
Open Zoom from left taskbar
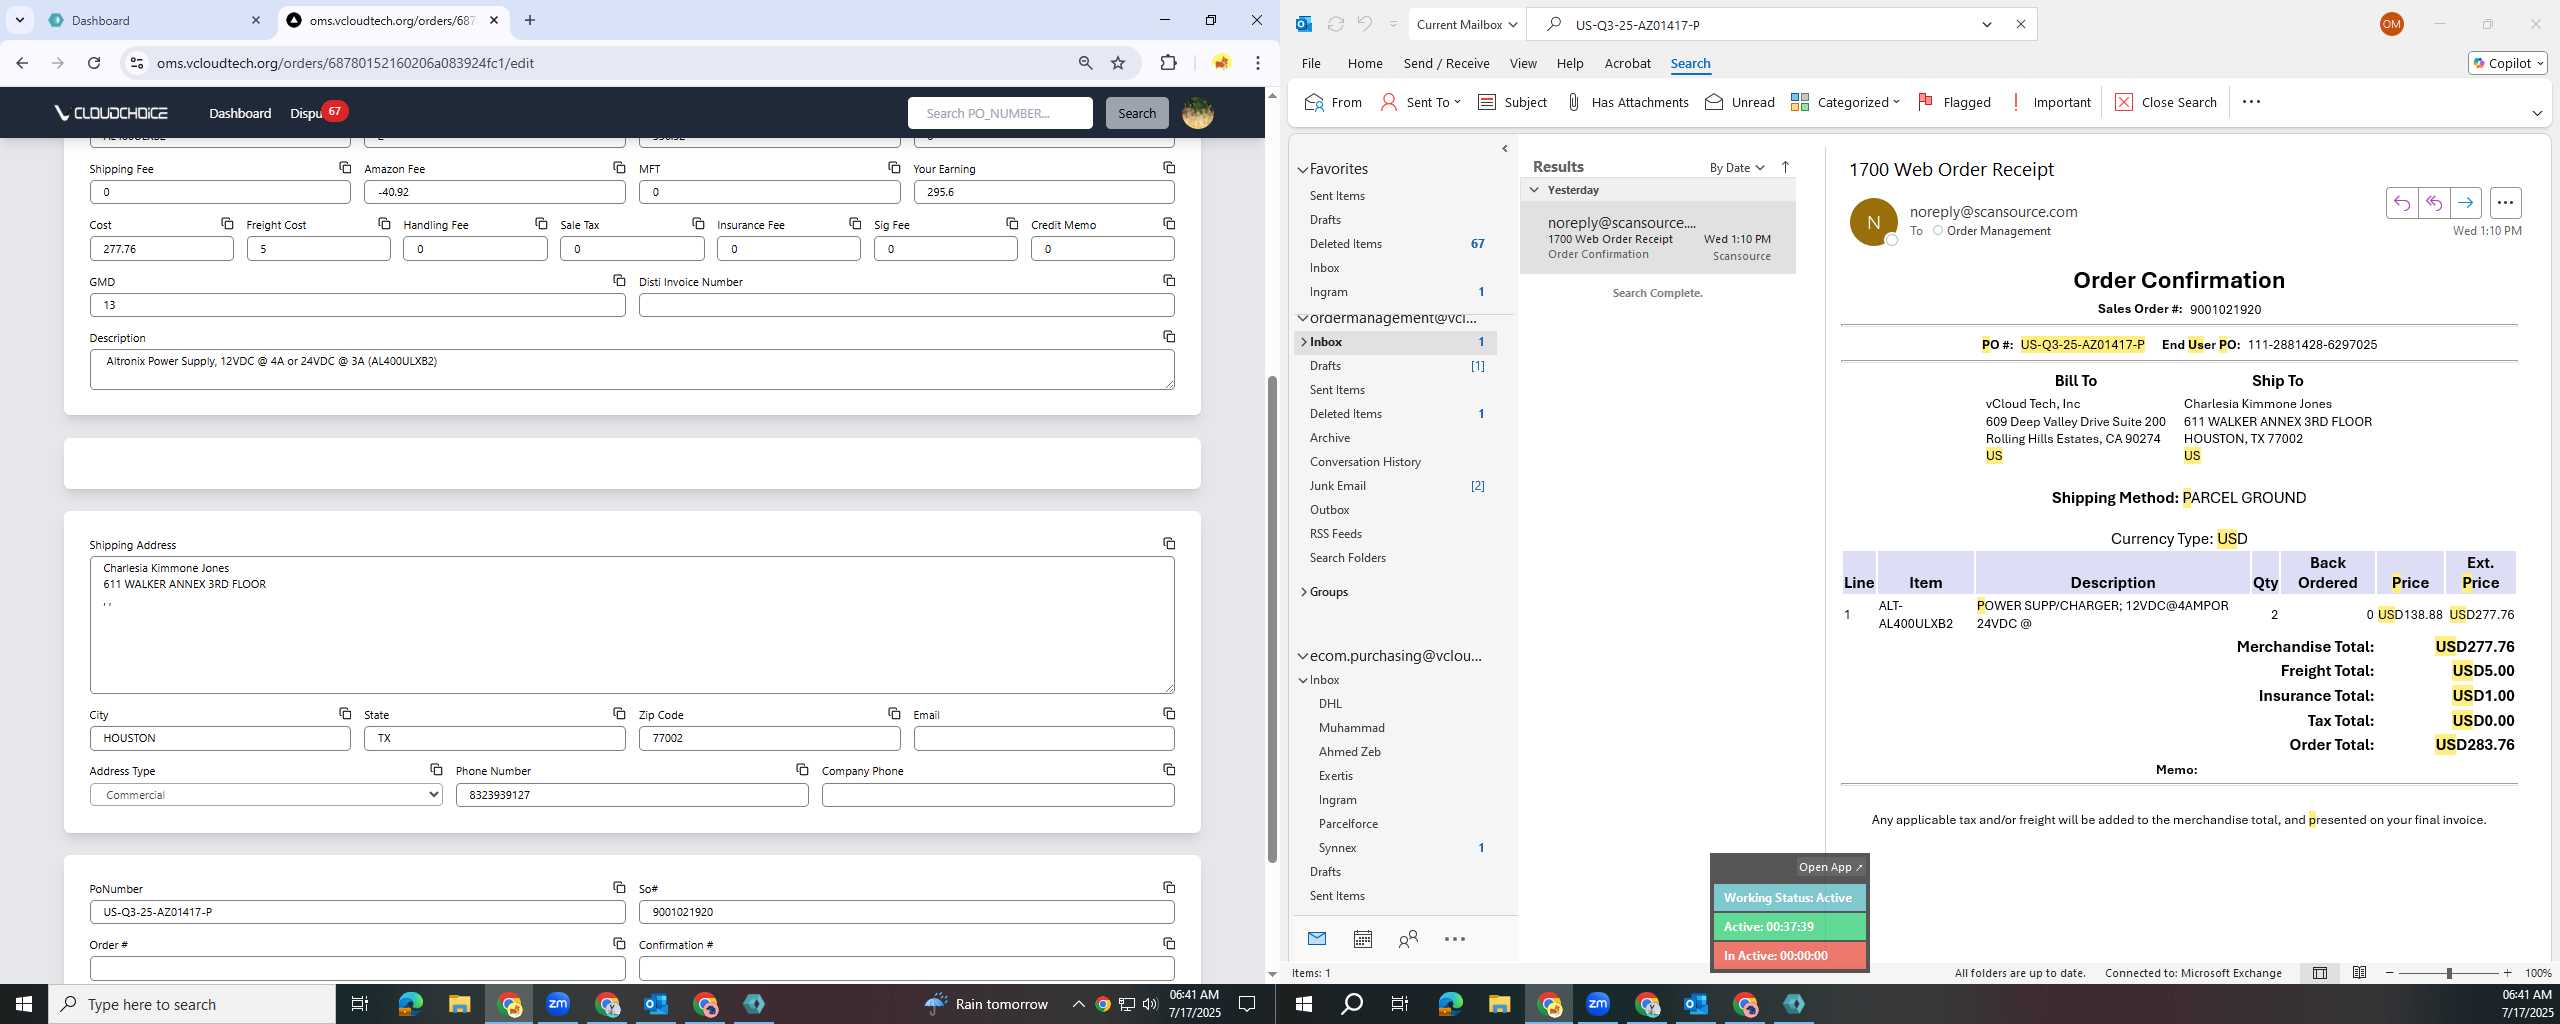[557, 1004]
